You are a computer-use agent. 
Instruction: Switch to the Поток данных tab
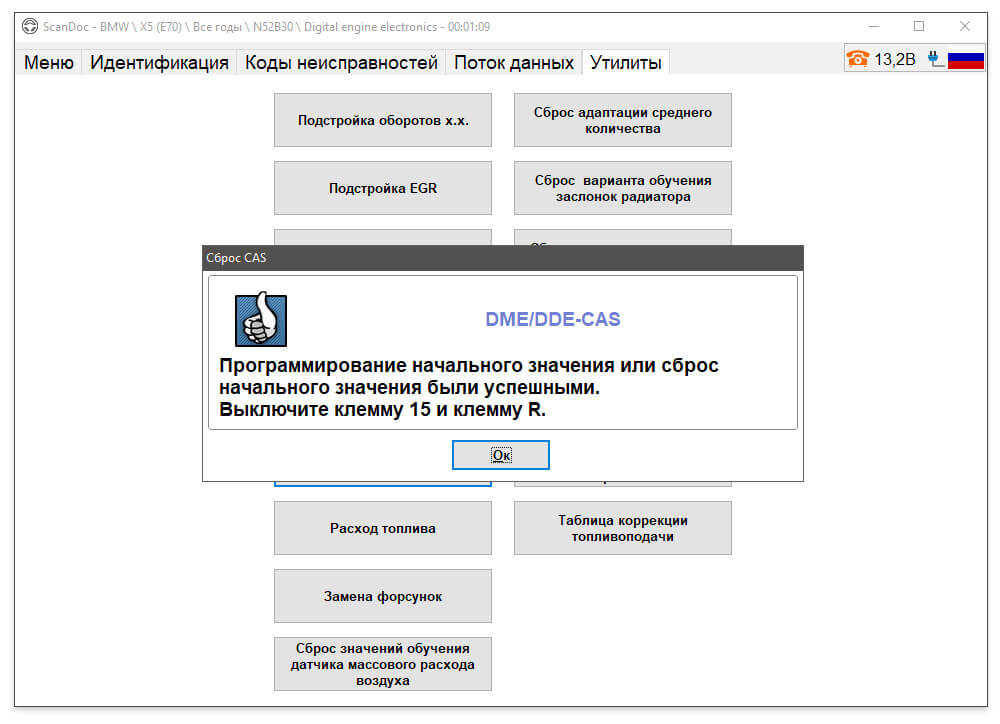click(513, 63)
